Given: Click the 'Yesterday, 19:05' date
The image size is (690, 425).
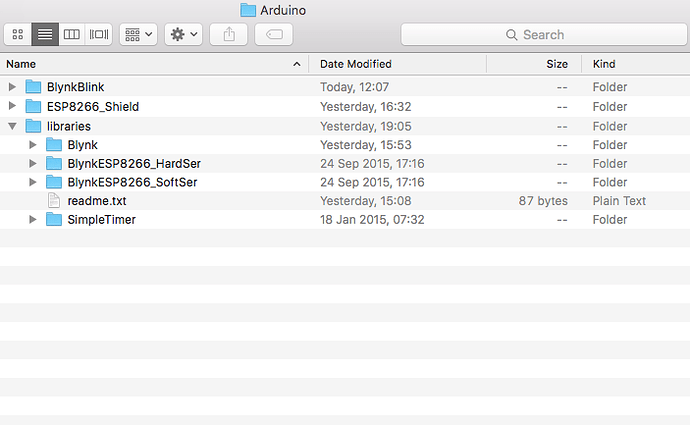Looking at the screenshot, I should point(365,126).
